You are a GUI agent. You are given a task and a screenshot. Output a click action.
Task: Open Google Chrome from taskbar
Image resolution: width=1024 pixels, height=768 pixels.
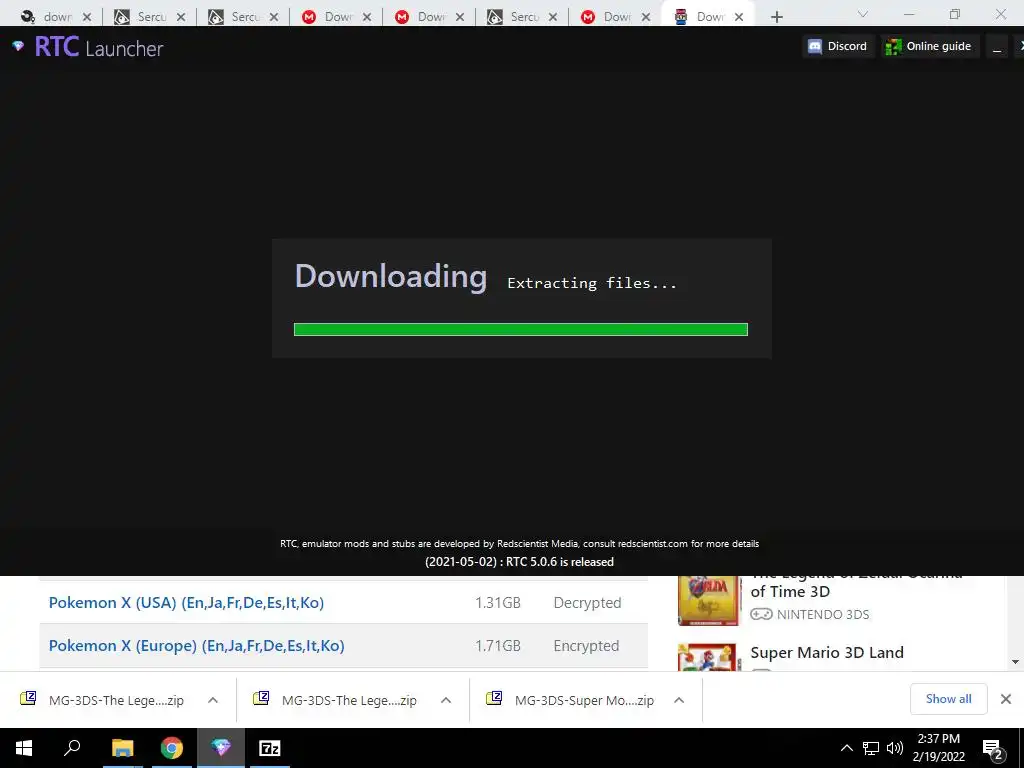[x=172, y=748]
